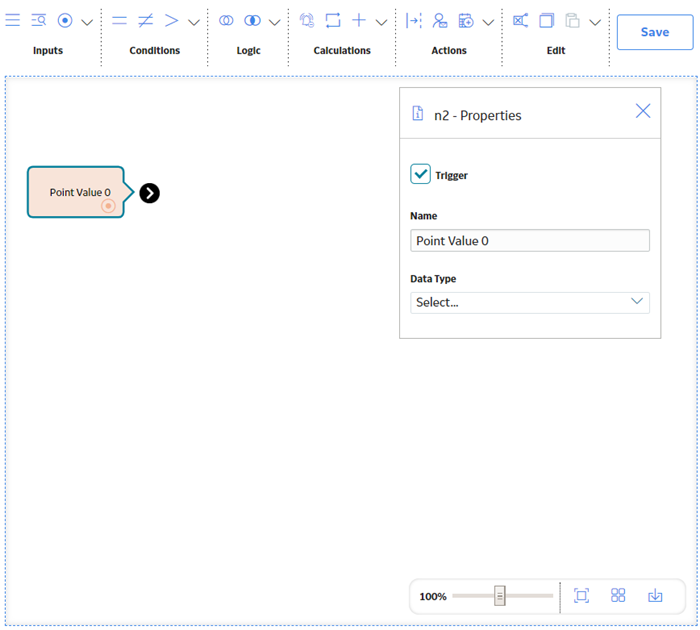Expand the Edit dropdown arrow

click(595, 22)
